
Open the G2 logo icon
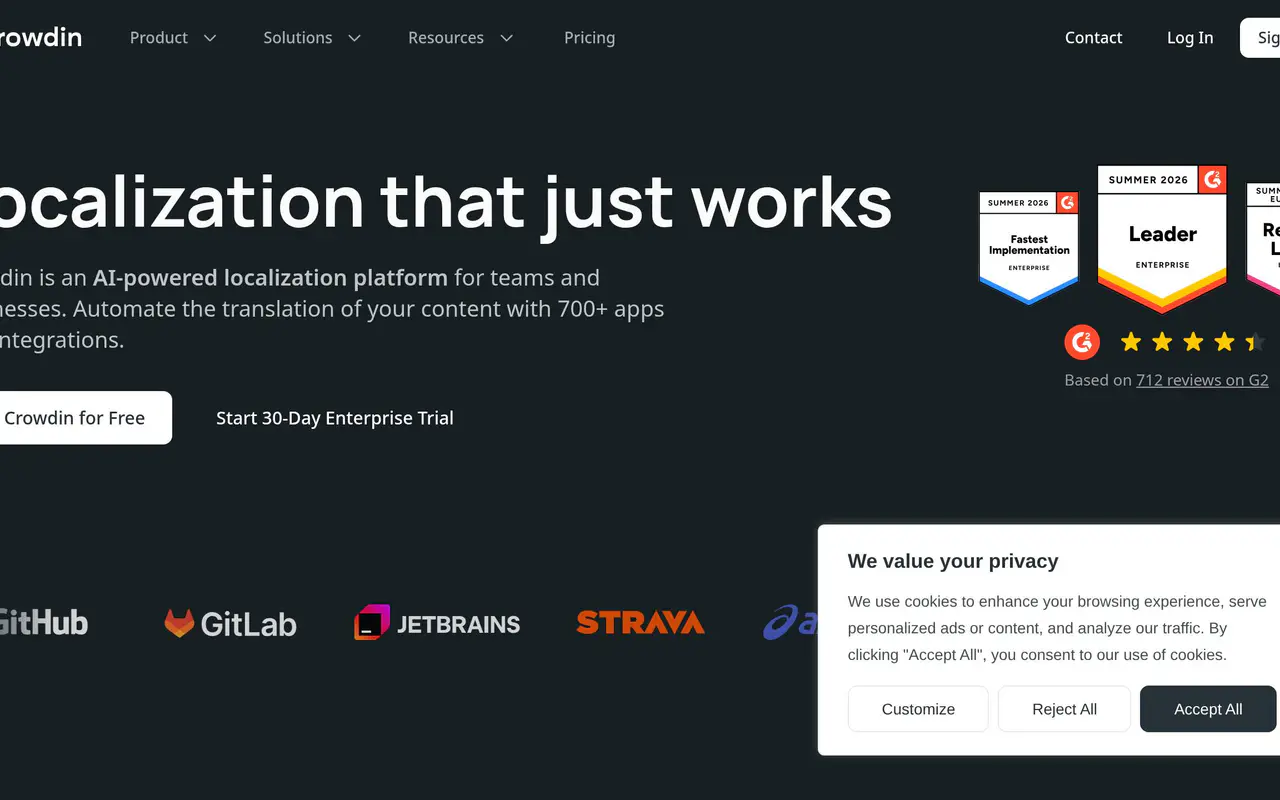click(1082, 342)
